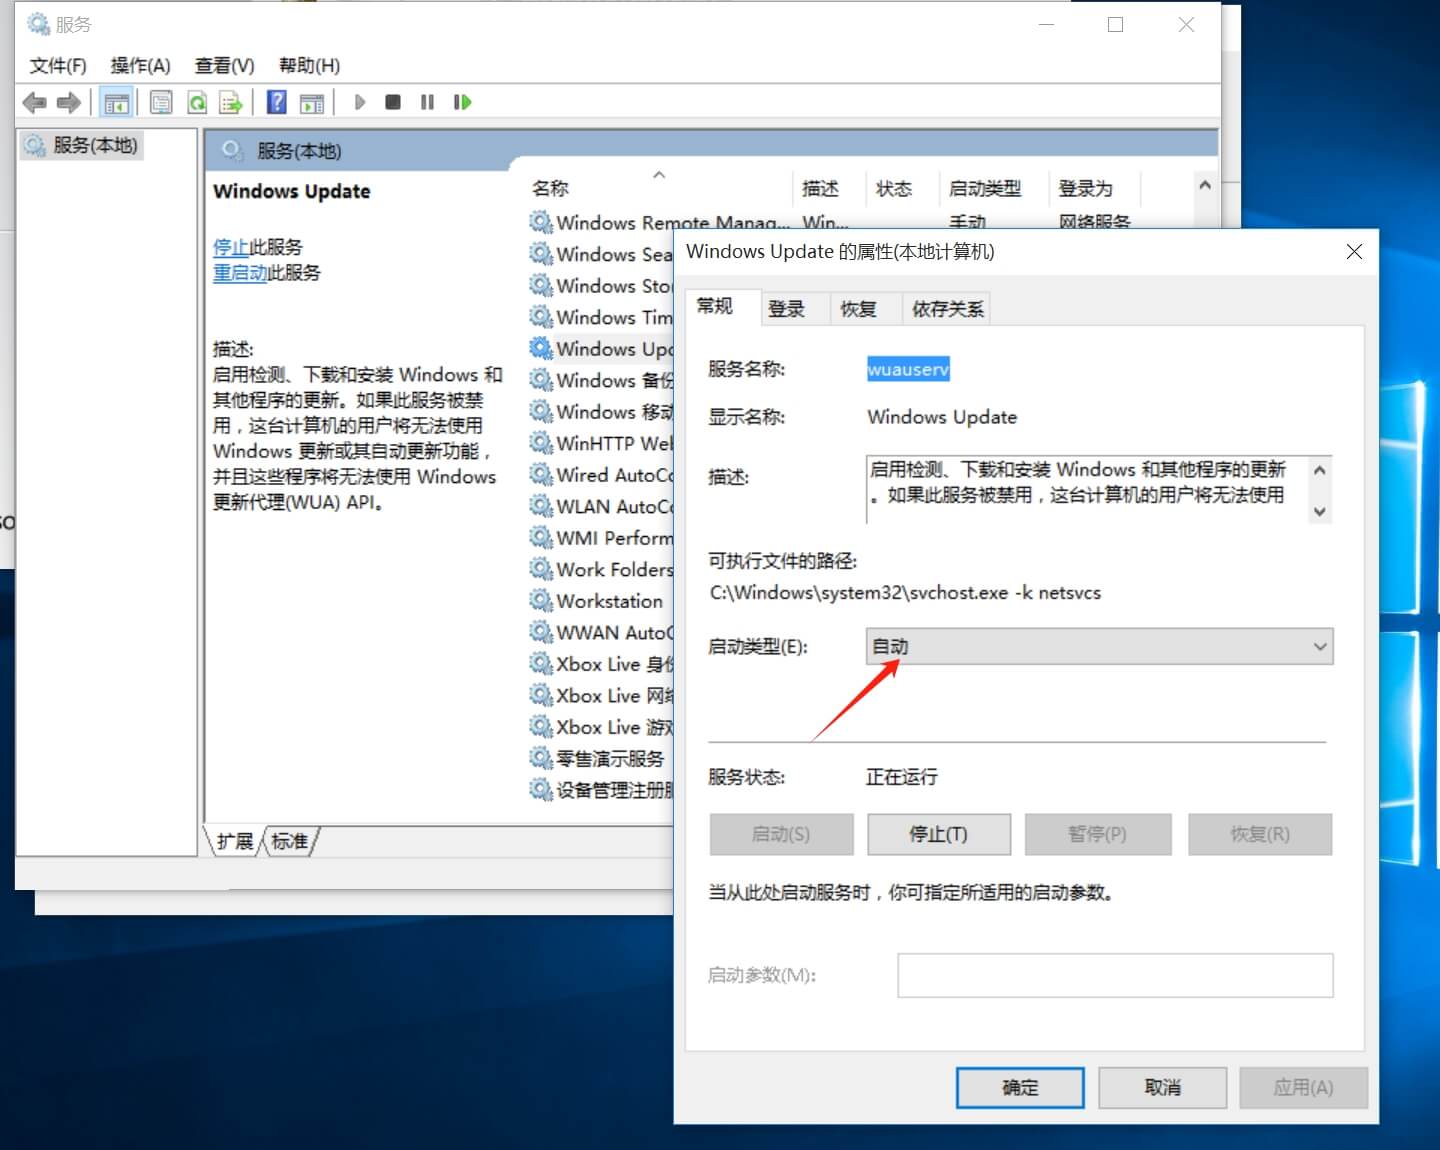Open the blue Help question mark icon
The height and width of the screenshot is (1150, 1440).
coord(277,102)
